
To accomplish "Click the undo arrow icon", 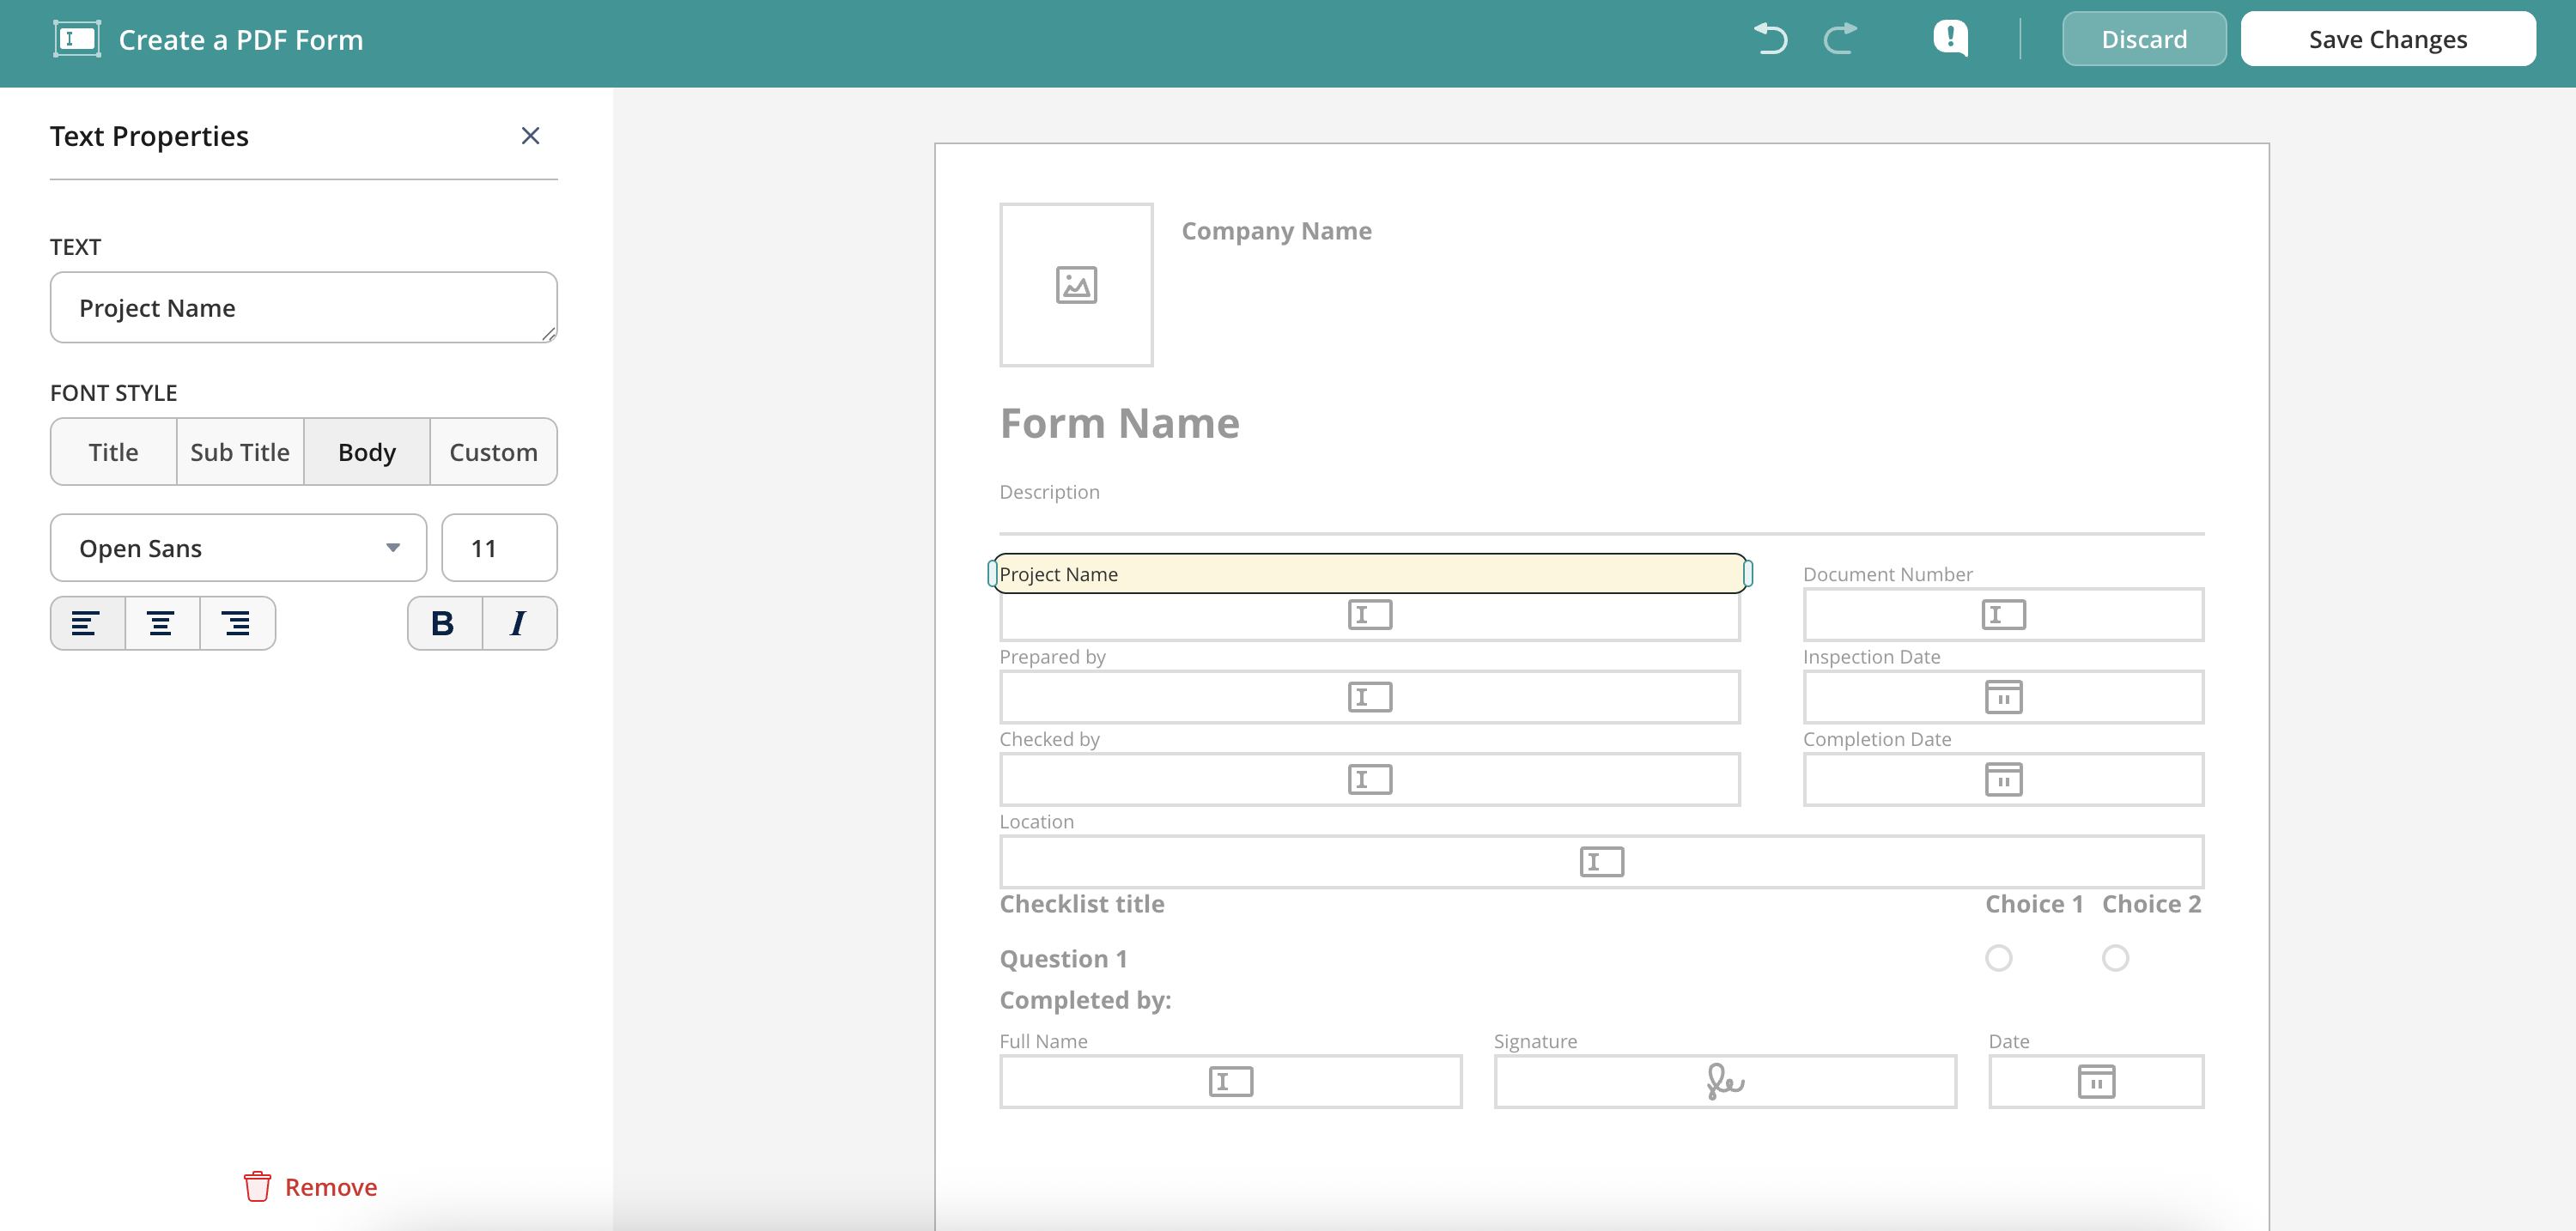I will point(1770,39).
